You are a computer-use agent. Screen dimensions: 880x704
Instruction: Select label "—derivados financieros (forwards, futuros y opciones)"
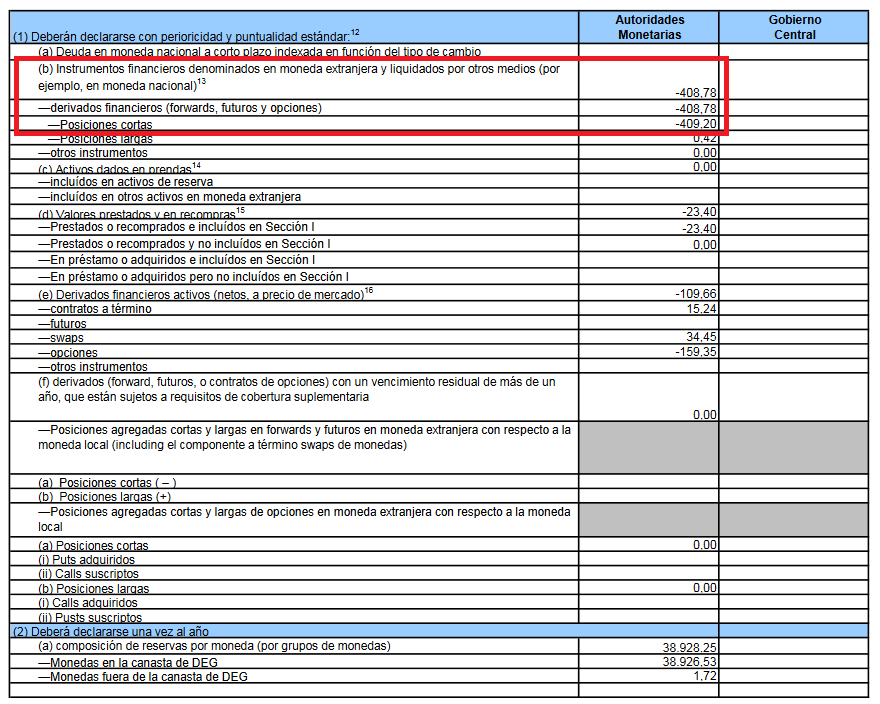click(180, 108)
